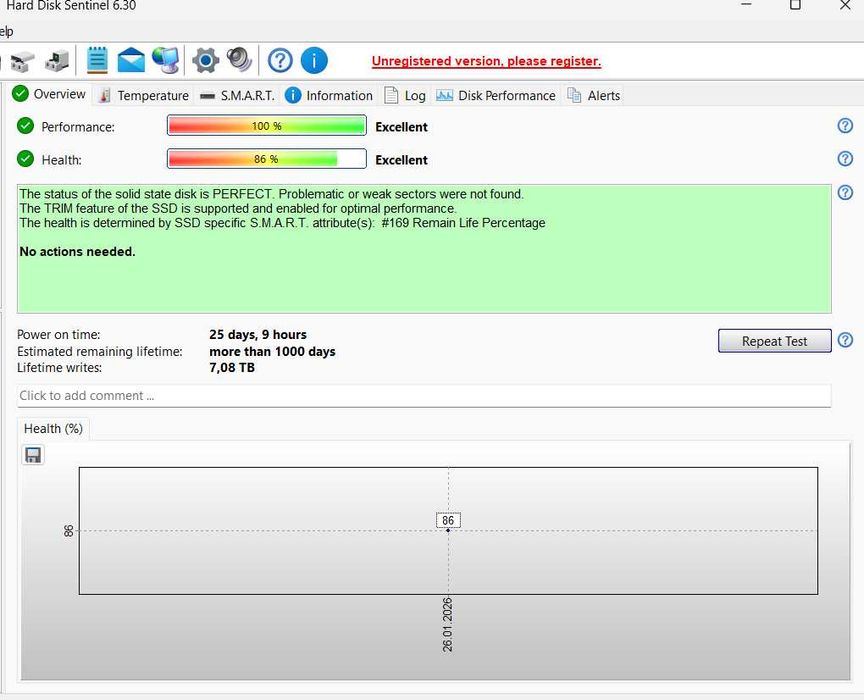
Task: Click the more than 1000 days value
Action: point(272,352)
